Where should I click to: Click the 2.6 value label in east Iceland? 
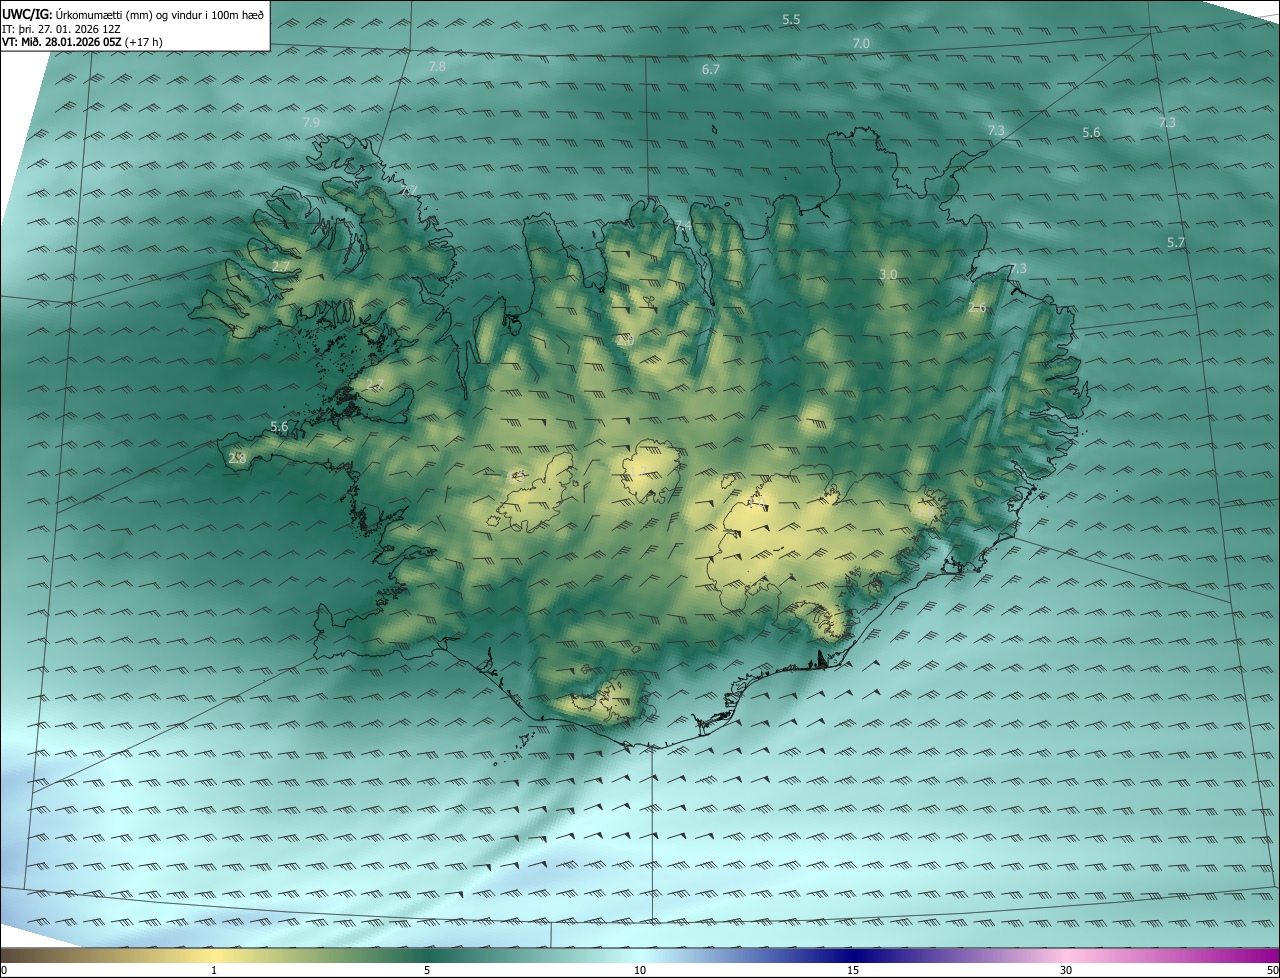point(977,309)
